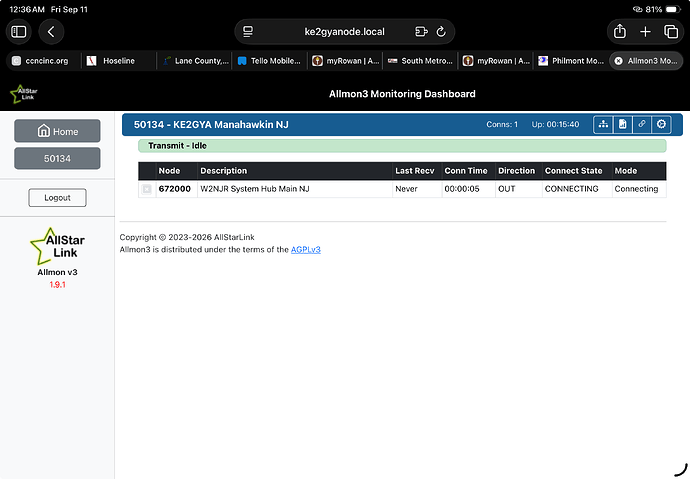Show the tab overview

(x=671, y=32)
